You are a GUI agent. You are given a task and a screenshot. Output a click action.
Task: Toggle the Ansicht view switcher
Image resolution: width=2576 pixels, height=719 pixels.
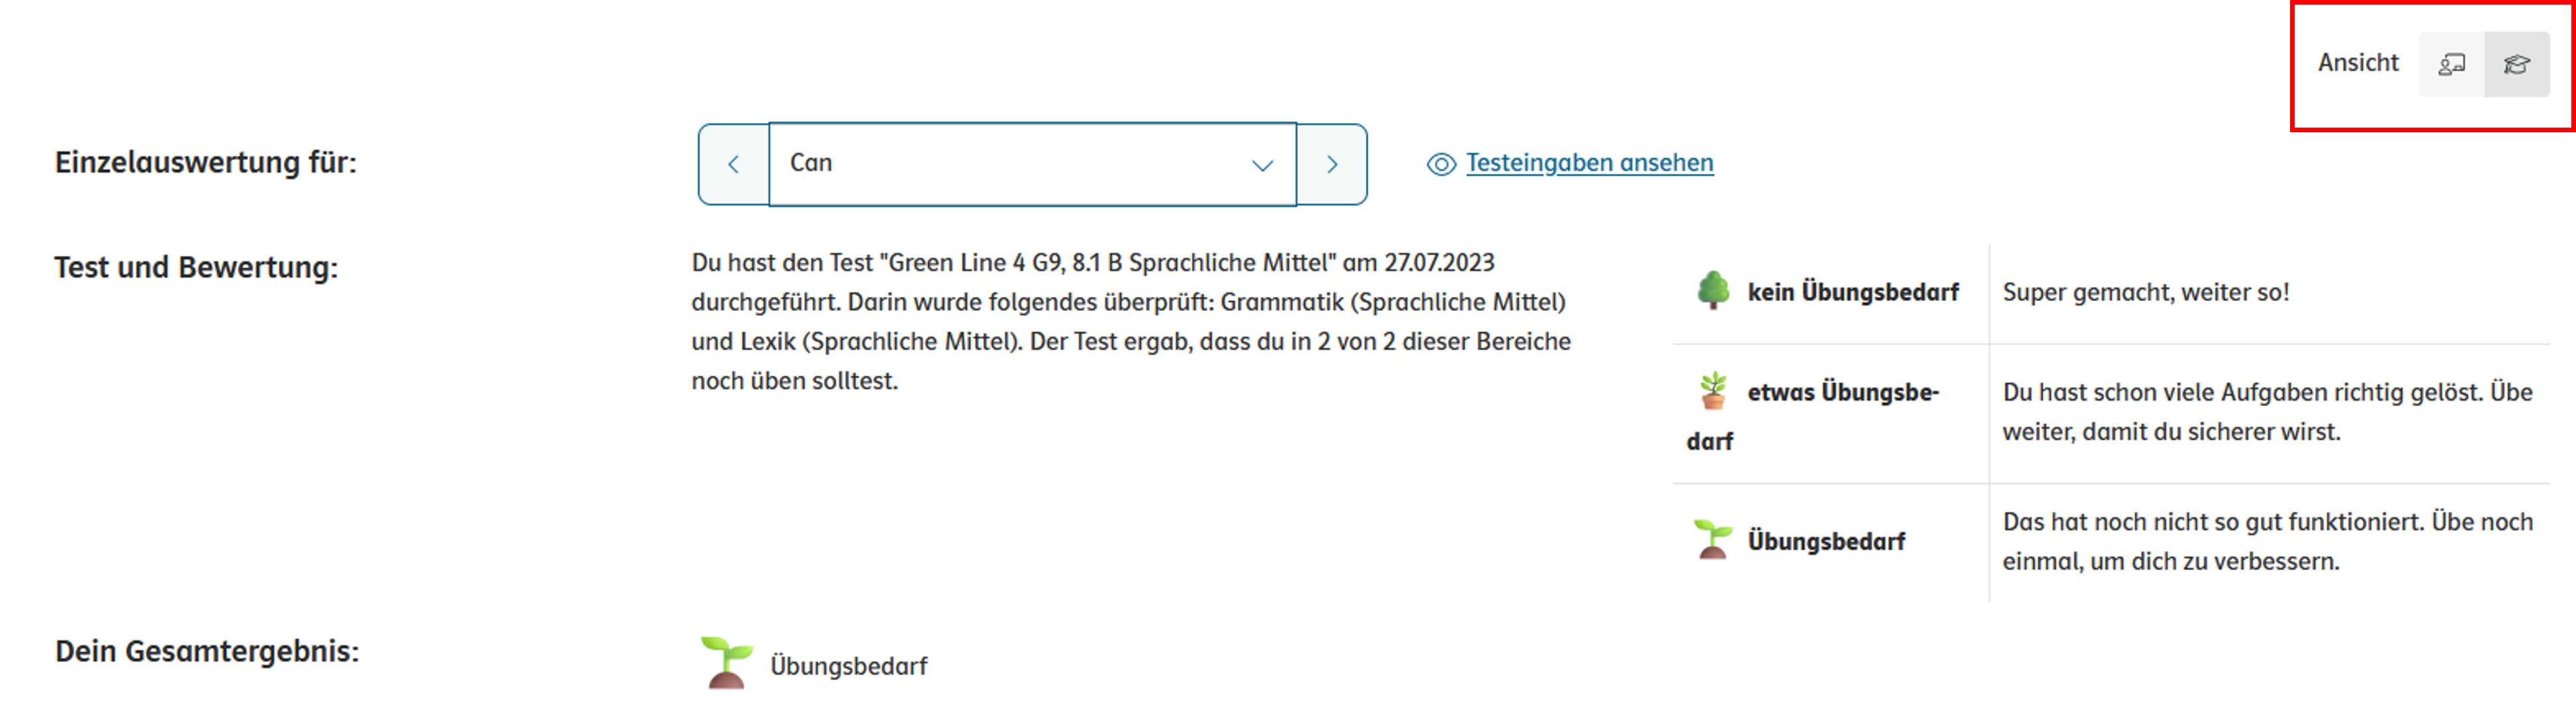pyautogui.click(x=2484, y=63)
